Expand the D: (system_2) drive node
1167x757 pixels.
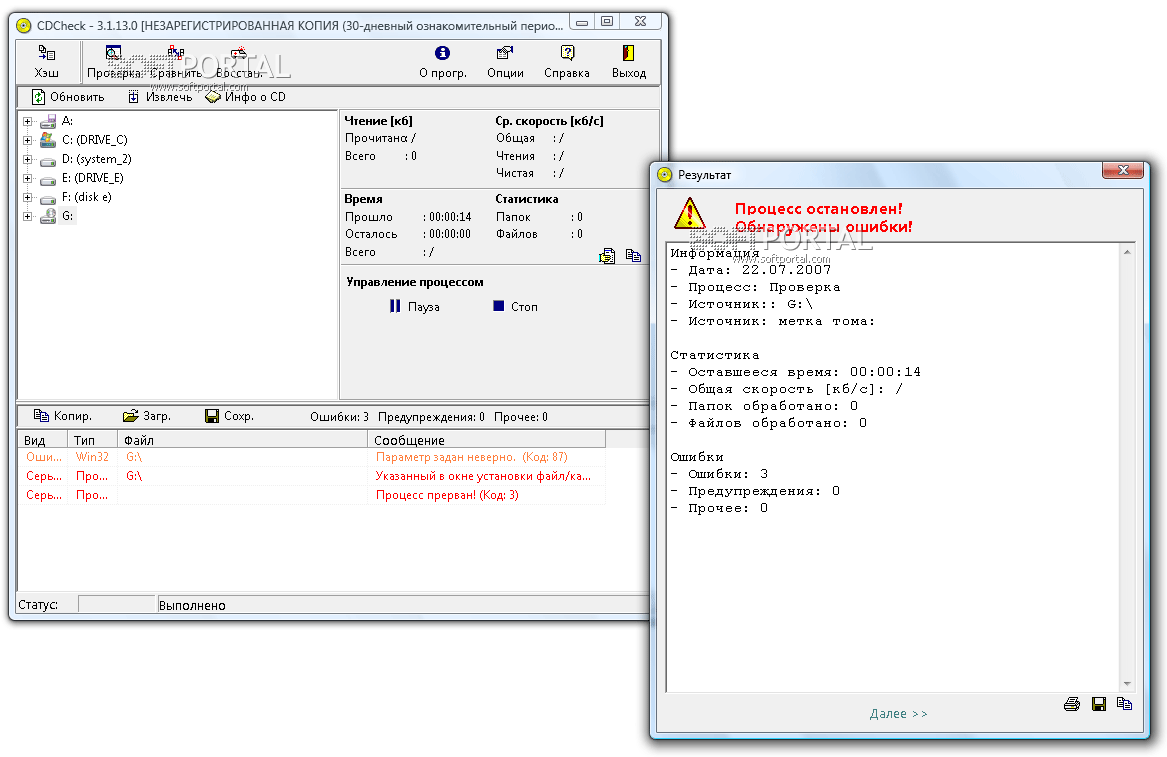(28, 159)
